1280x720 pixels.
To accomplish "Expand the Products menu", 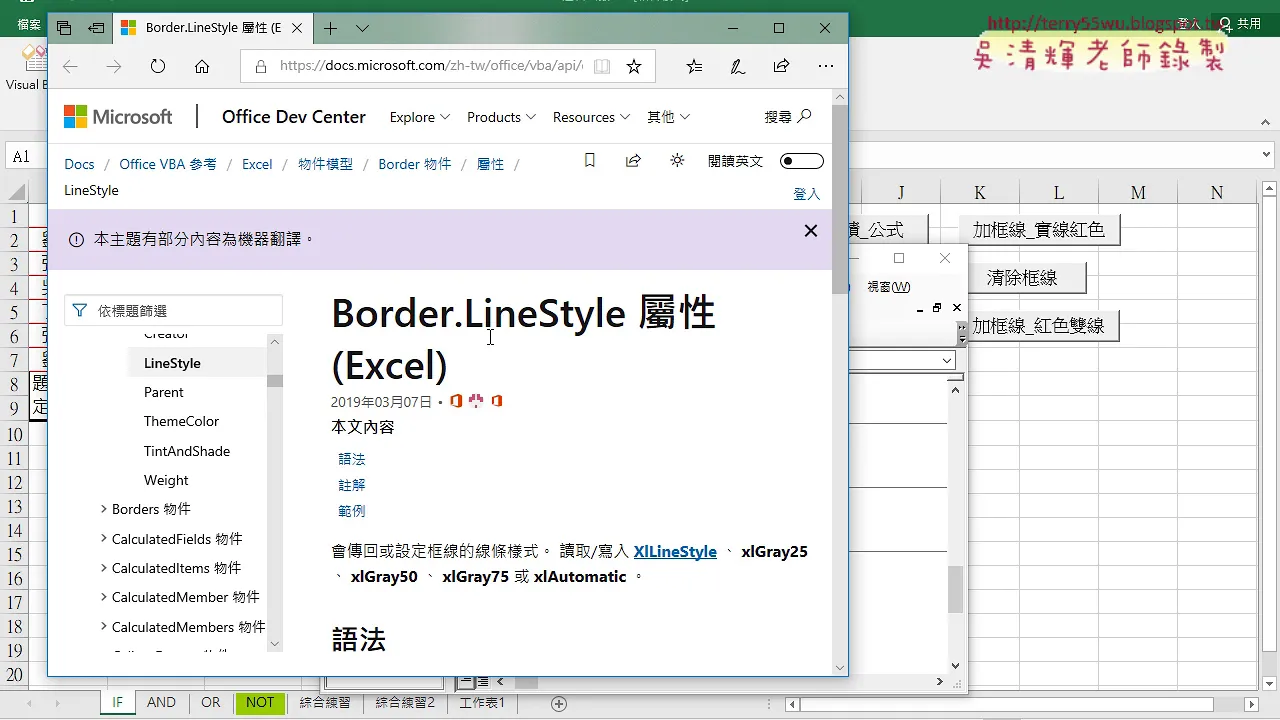I will click(x=501, y=117).
